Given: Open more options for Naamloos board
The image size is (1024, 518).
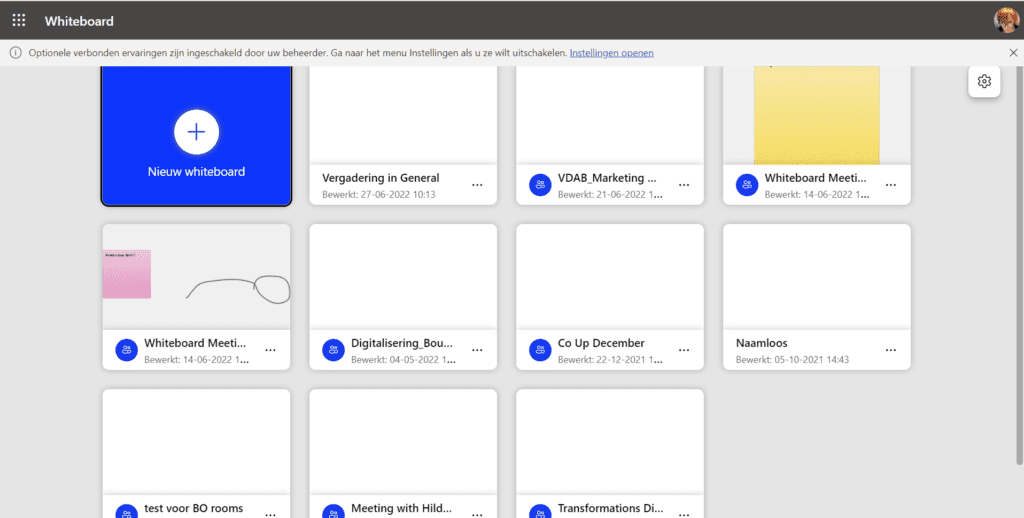Looking at the screenshot, I should point(891,350).
